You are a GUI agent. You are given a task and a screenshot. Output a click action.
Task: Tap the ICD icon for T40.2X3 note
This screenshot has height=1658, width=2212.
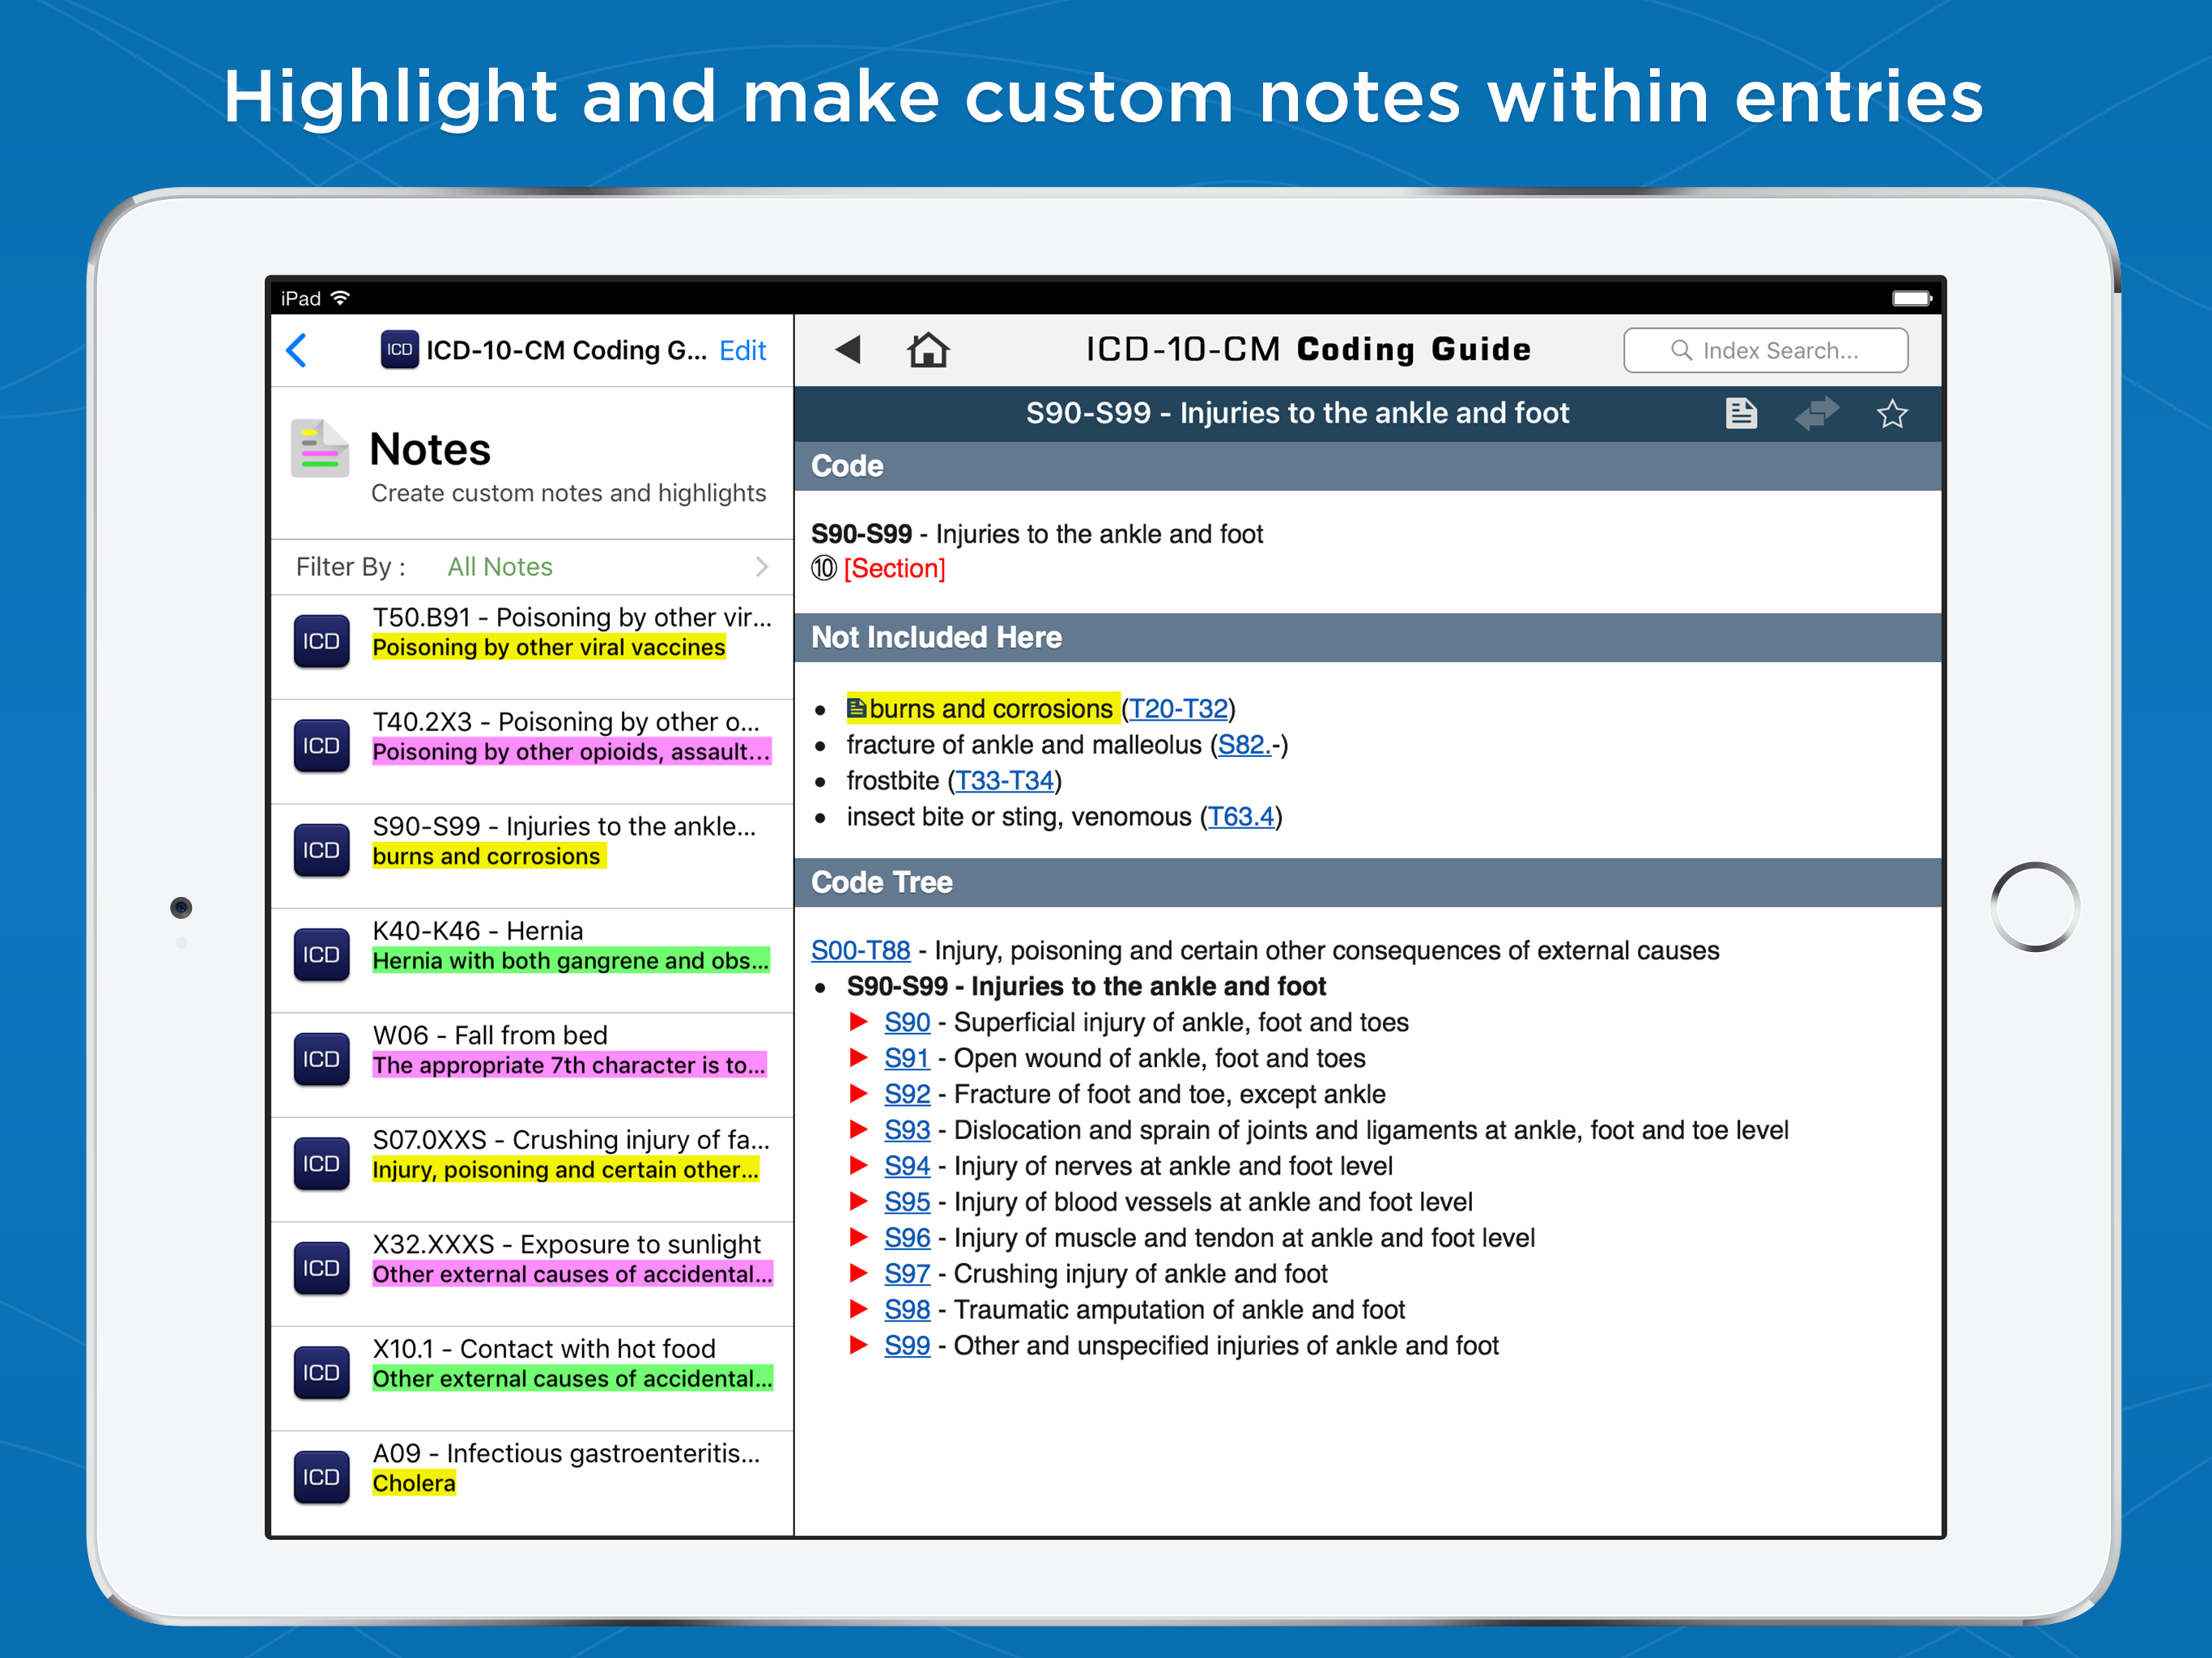coord(321,746)
